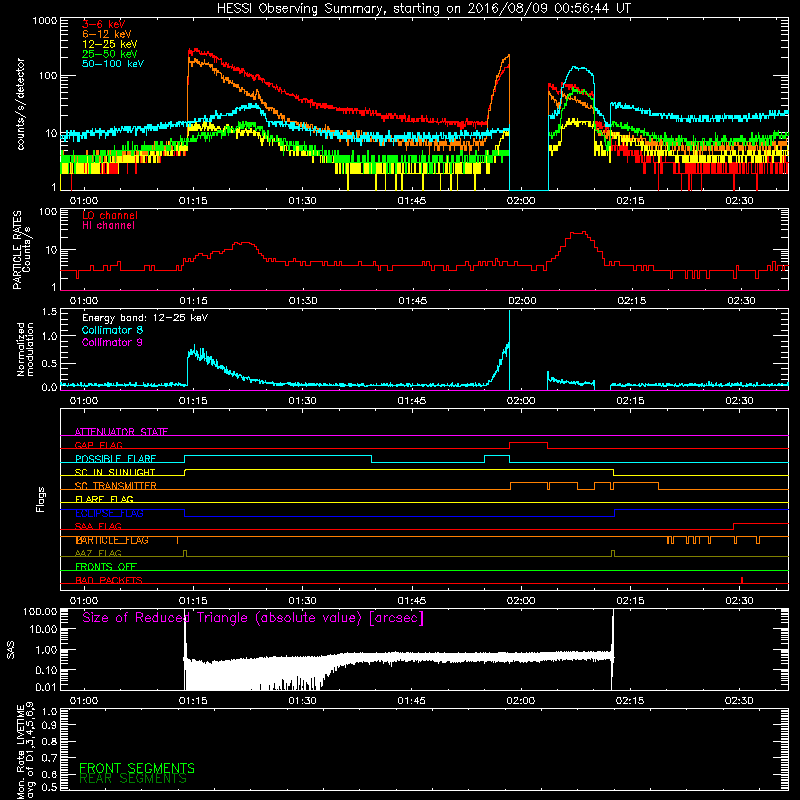Click the REAR SEGMENTS legend label

133,779
